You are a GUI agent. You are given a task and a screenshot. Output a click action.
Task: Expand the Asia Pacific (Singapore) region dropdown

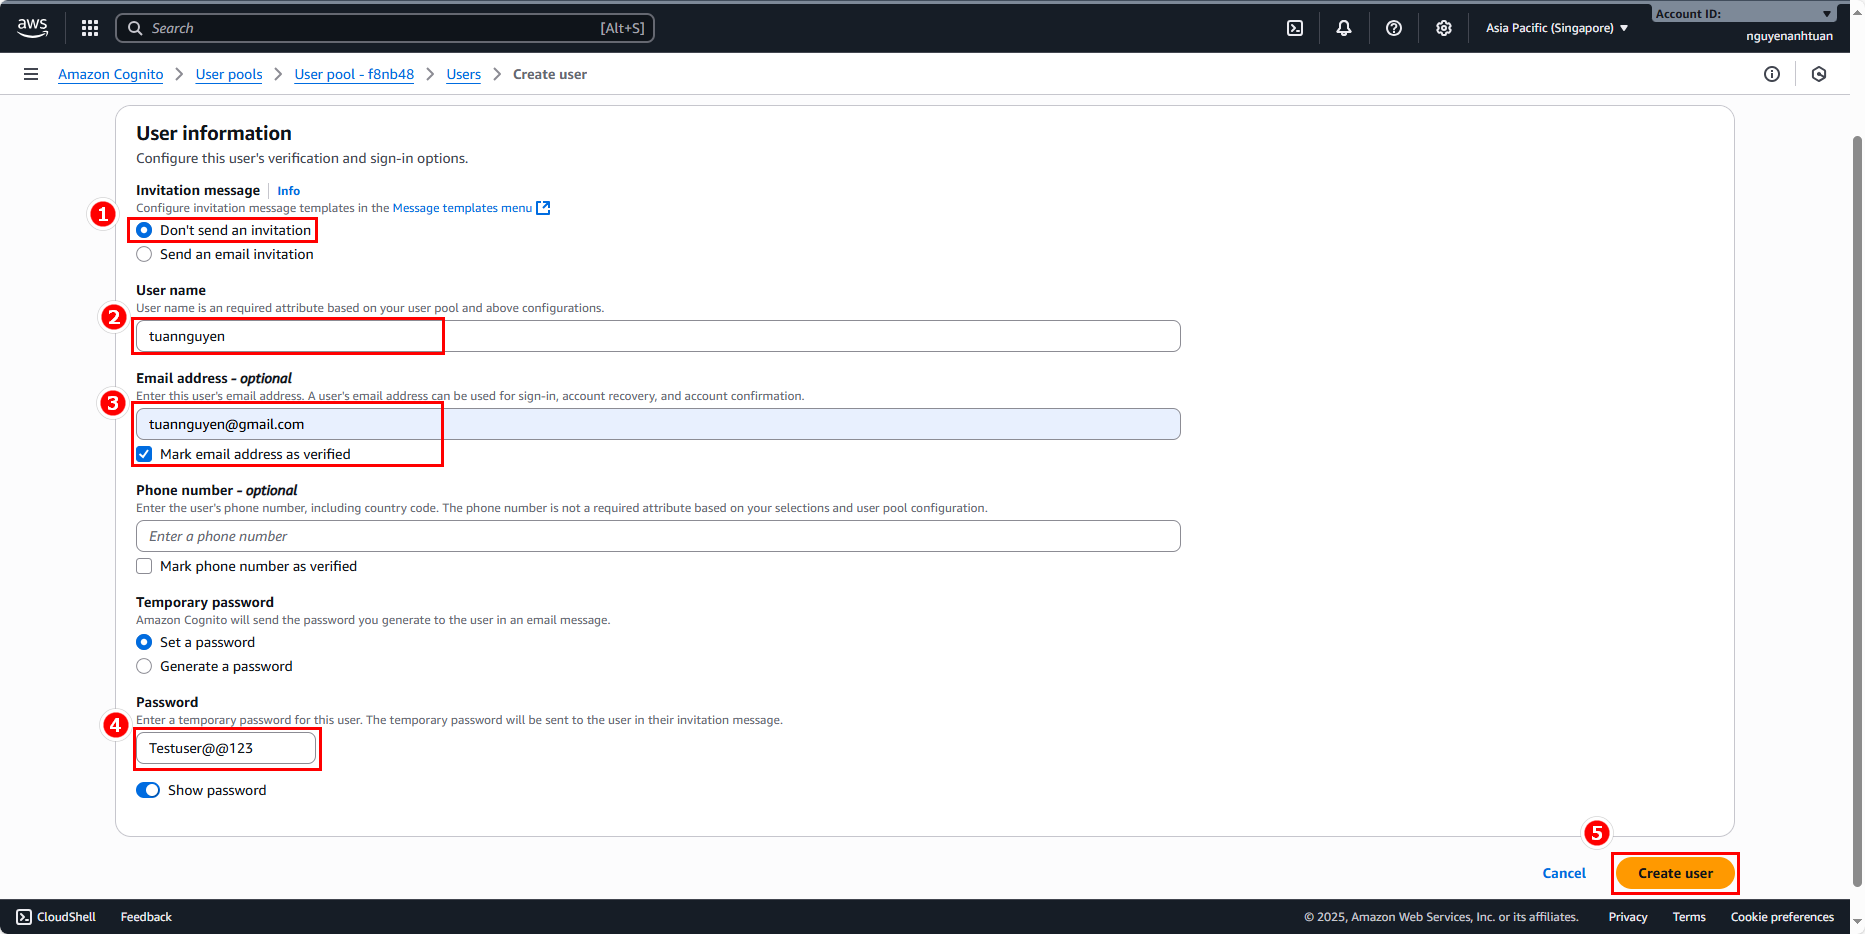pos(1556,28)
